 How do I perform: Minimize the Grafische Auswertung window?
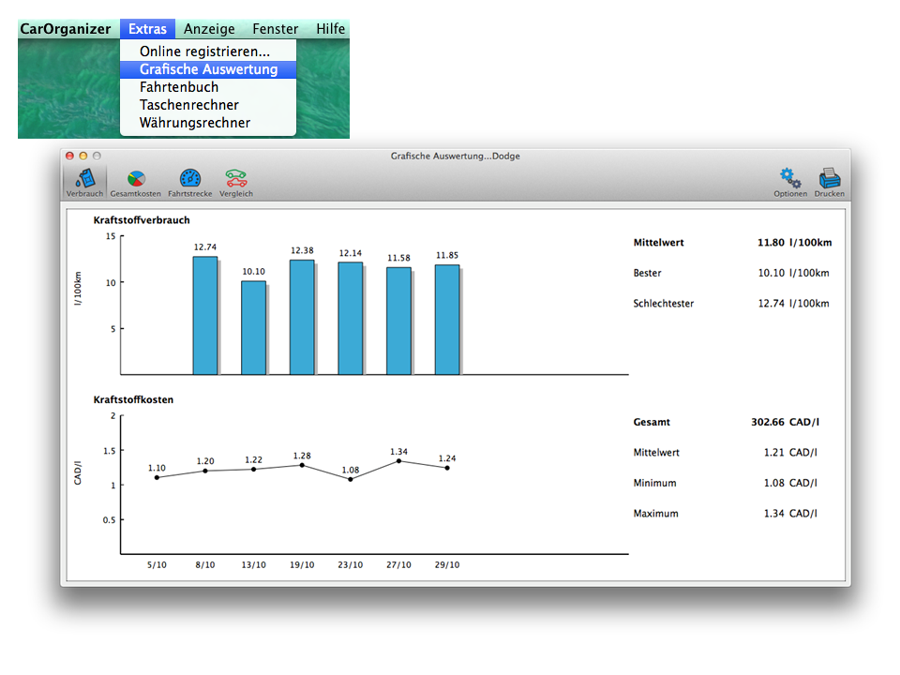[84, 156]
